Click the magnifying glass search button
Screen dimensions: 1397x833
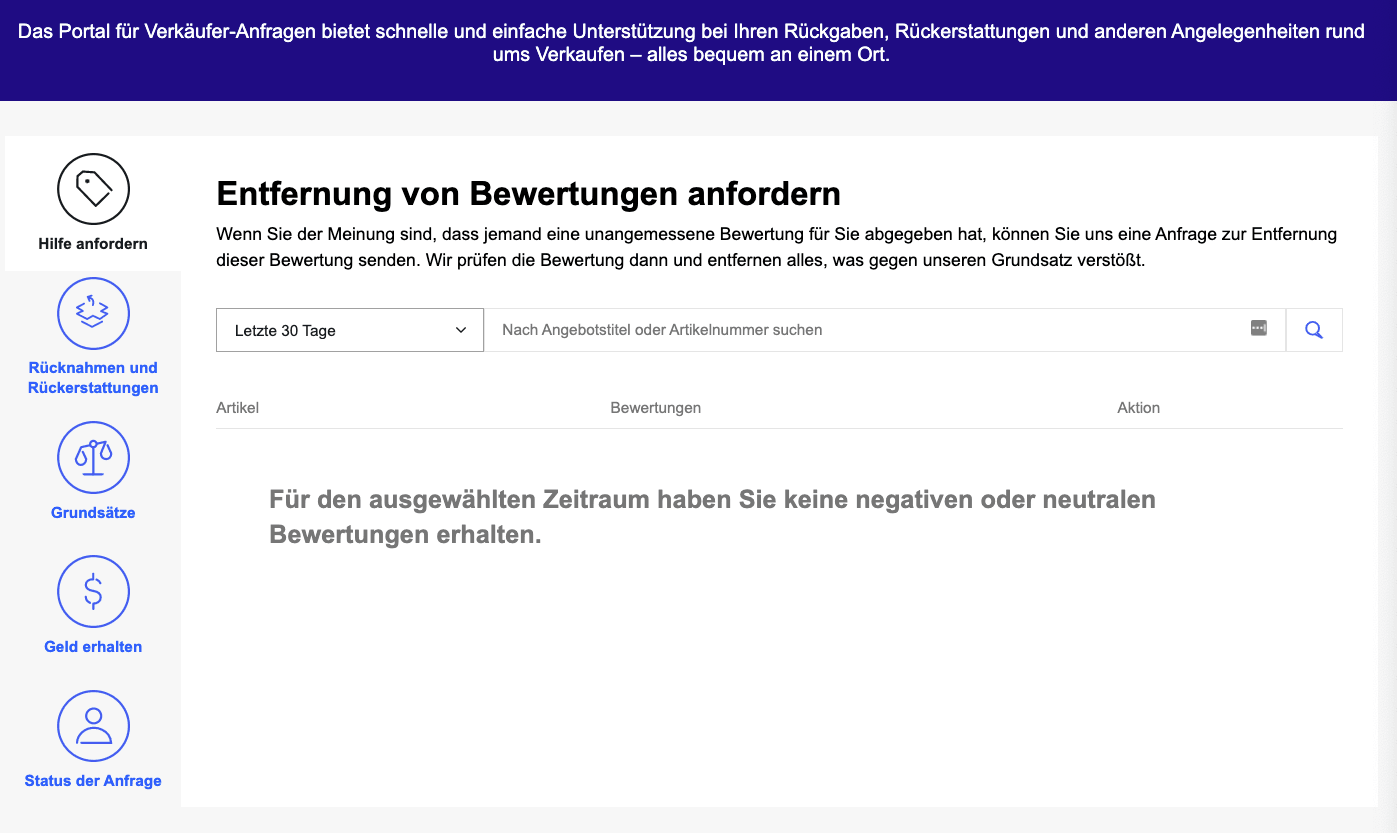pos(1313,330)
